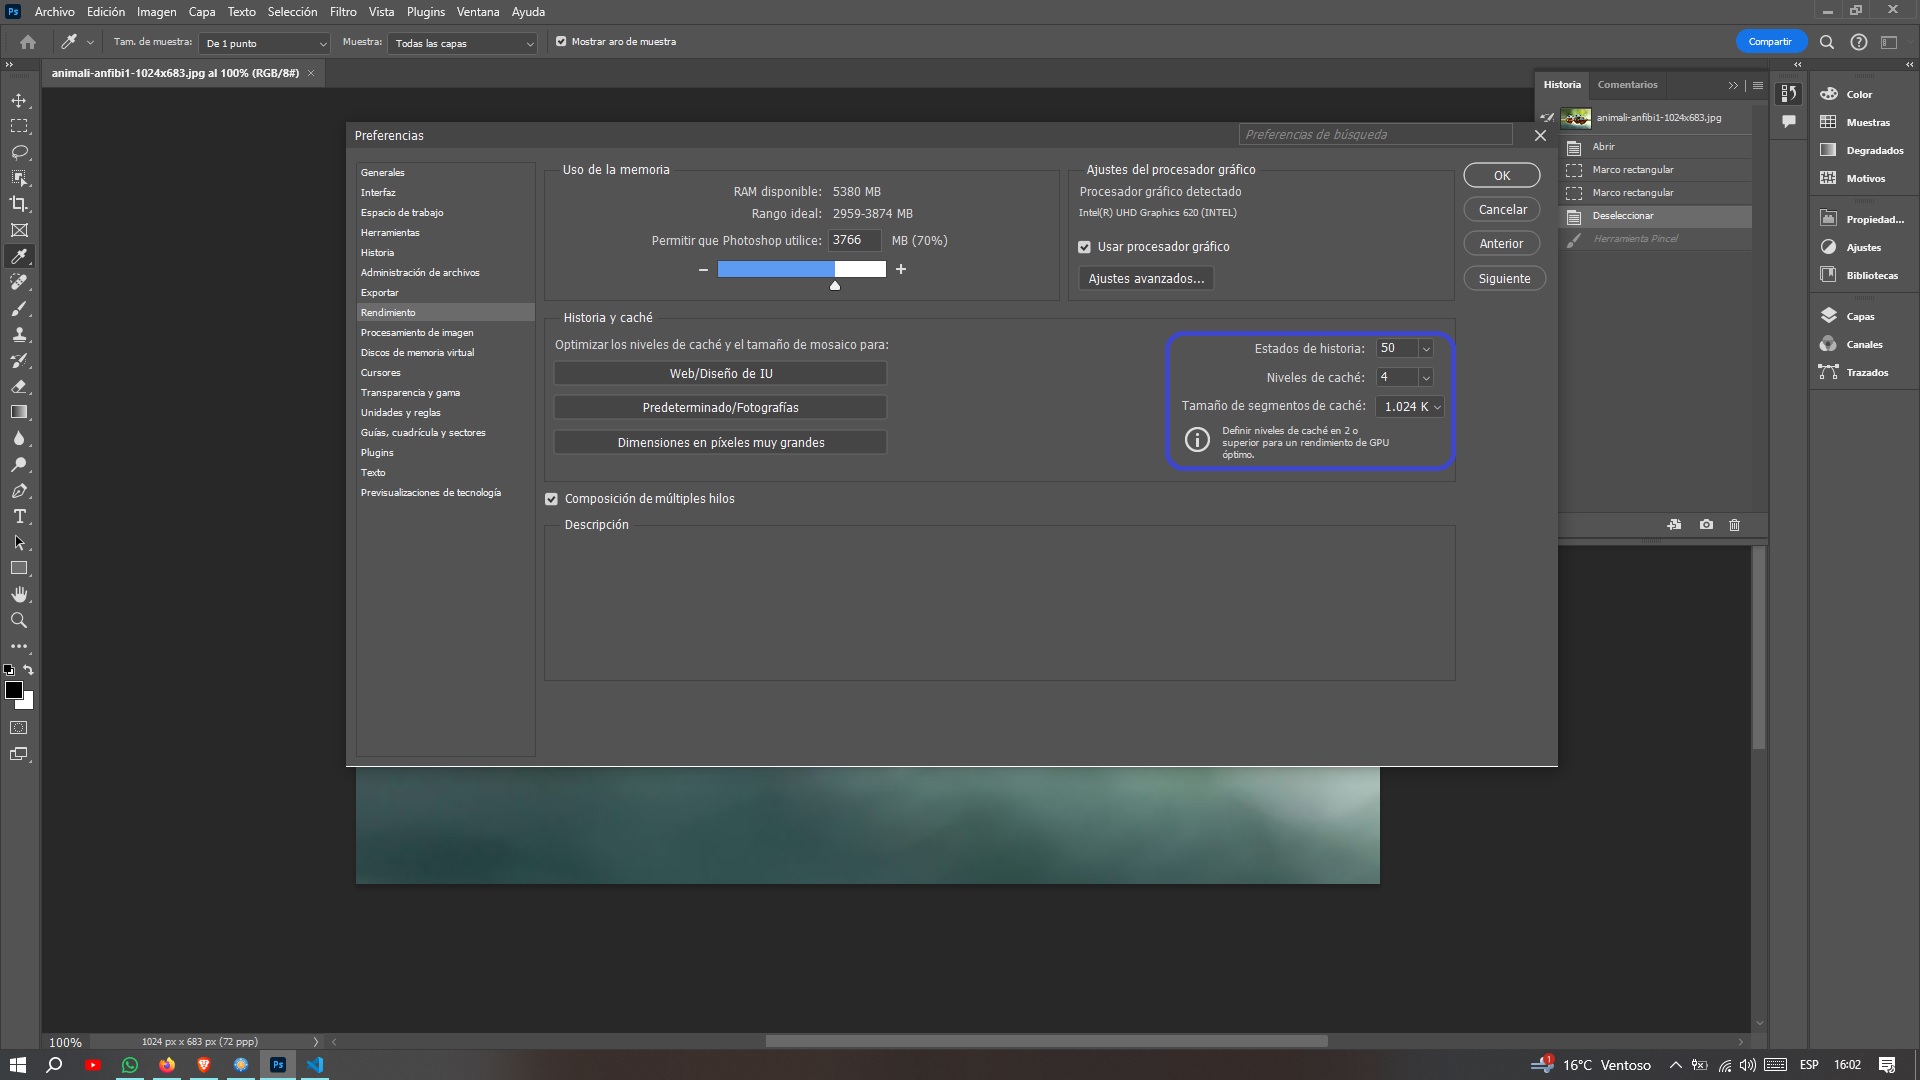Select Interfaz preferences category
This screenshot has width=1920, height=1080.
445,192
